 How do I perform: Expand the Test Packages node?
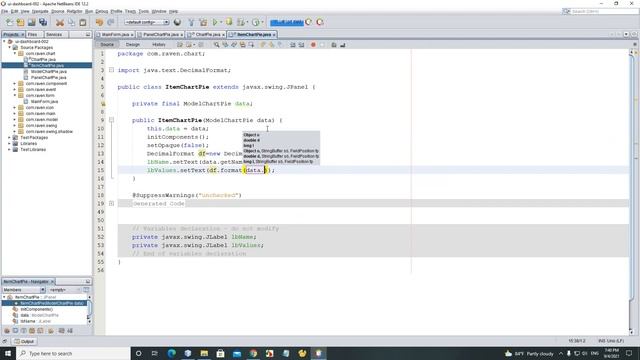tap(10, 138)
